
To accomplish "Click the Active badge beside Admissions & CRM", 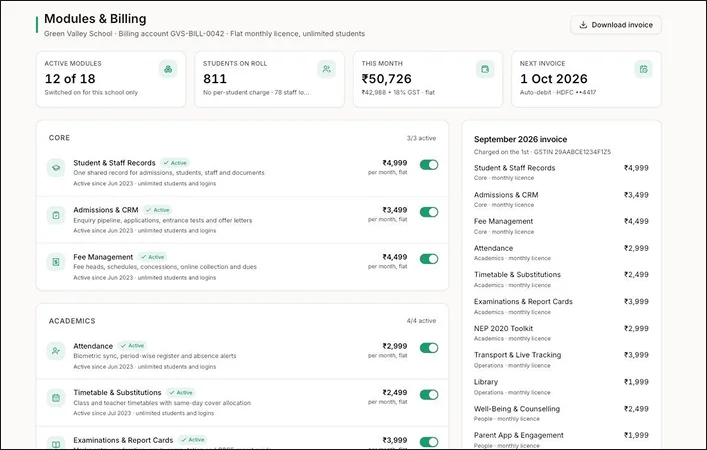I will pos(157,210).
